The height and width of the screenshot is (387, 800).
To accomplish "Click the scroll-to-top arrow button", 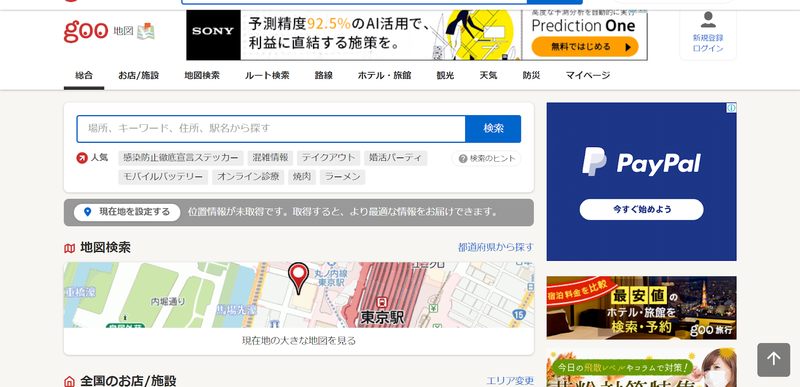I will click(x=773, y=359).
